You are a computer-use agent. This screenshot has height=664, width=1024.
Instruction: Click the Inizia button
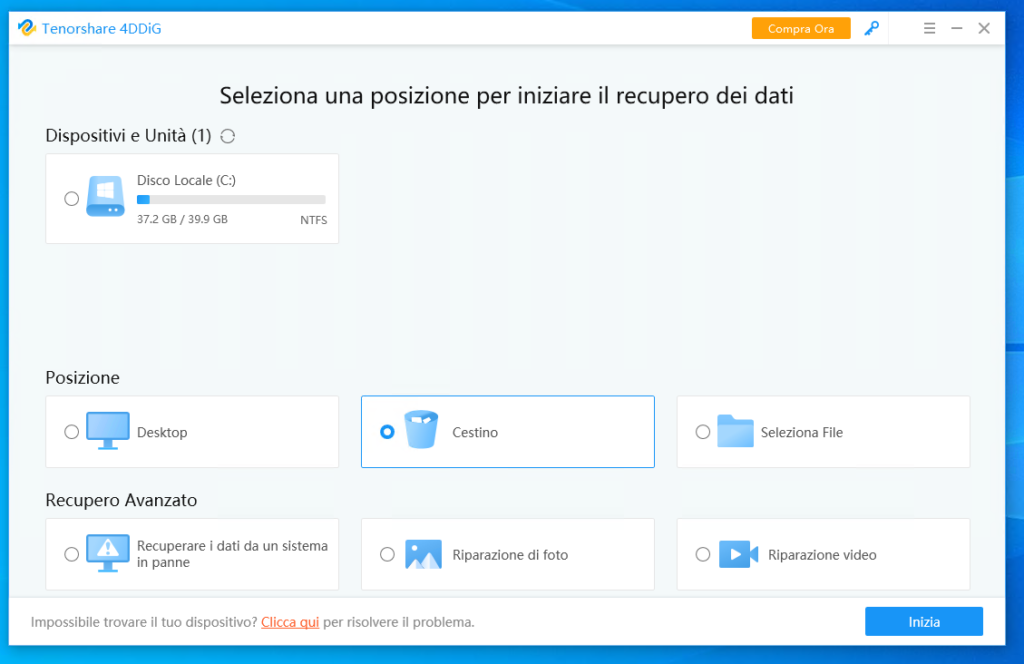923,622
